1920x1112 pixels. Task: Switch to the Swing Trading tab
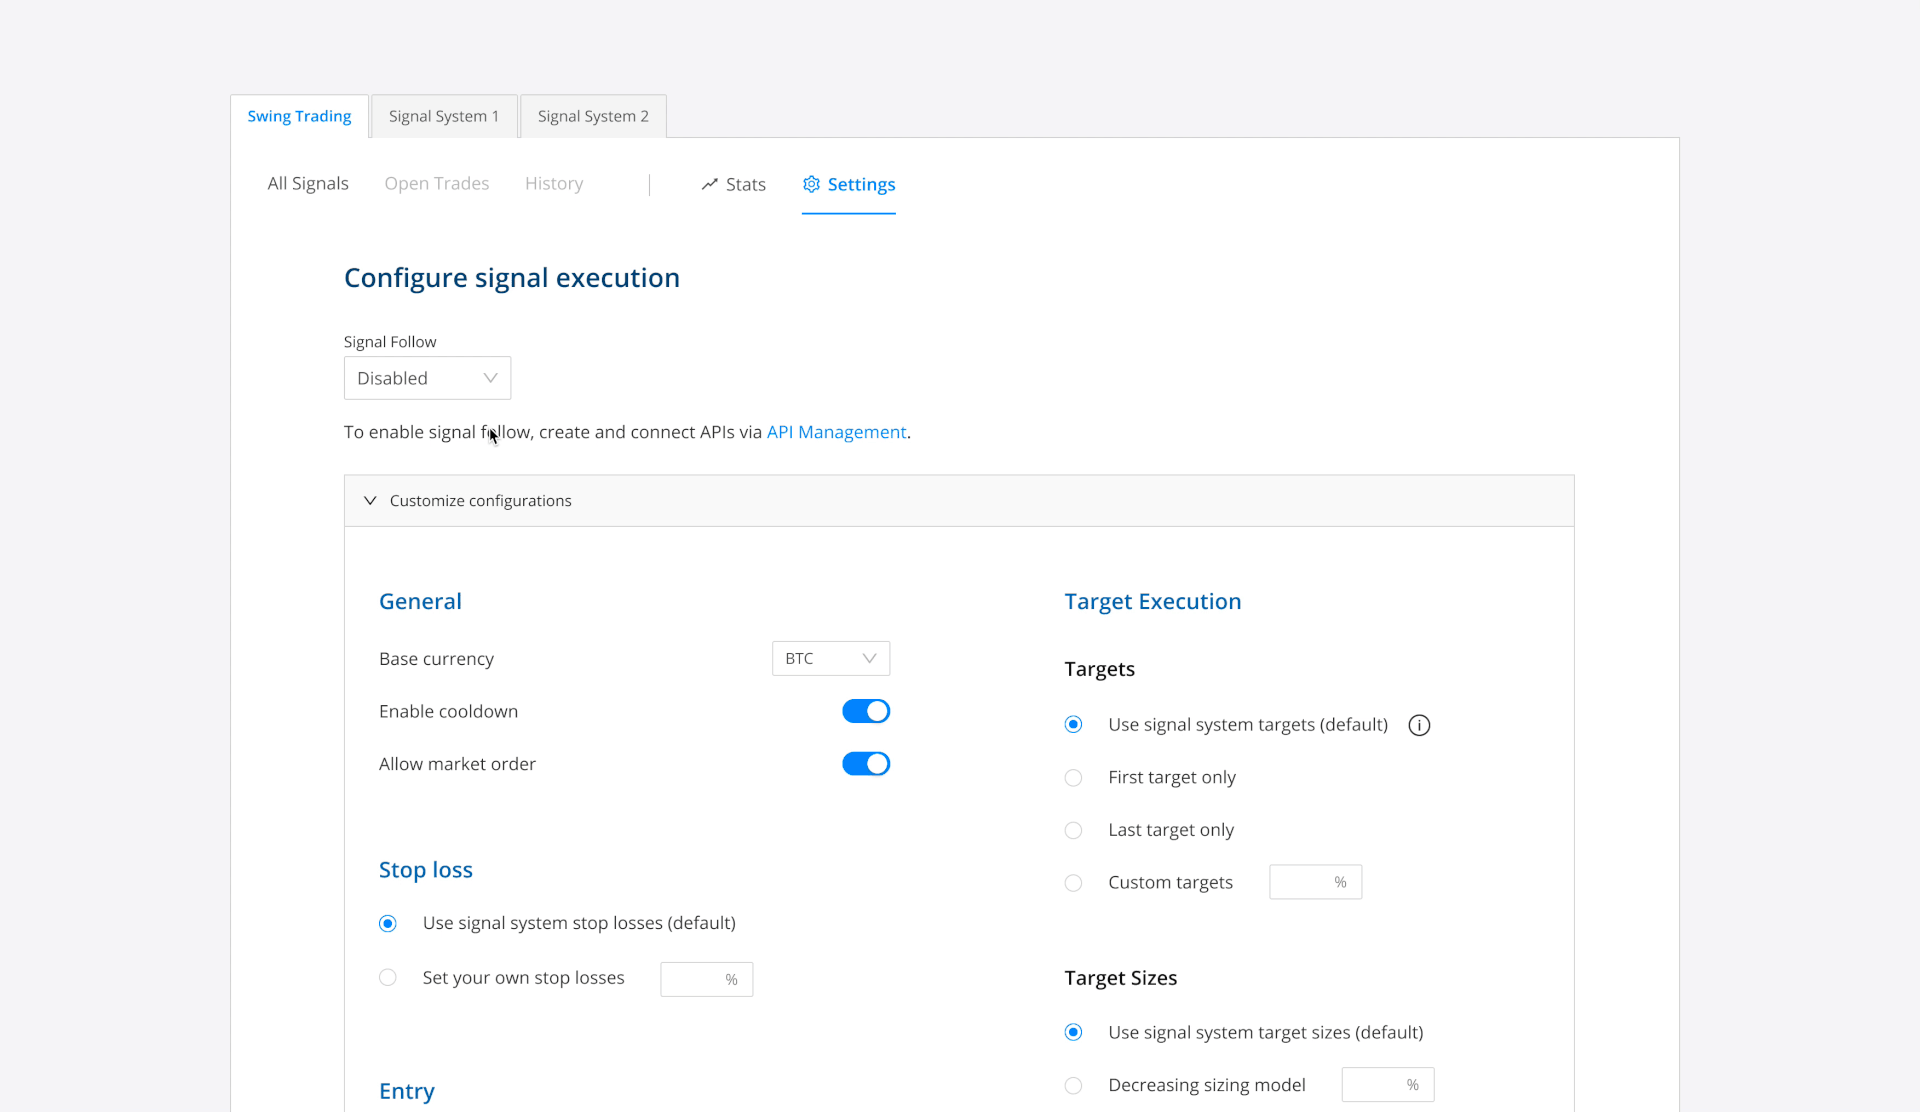[299, 116]
